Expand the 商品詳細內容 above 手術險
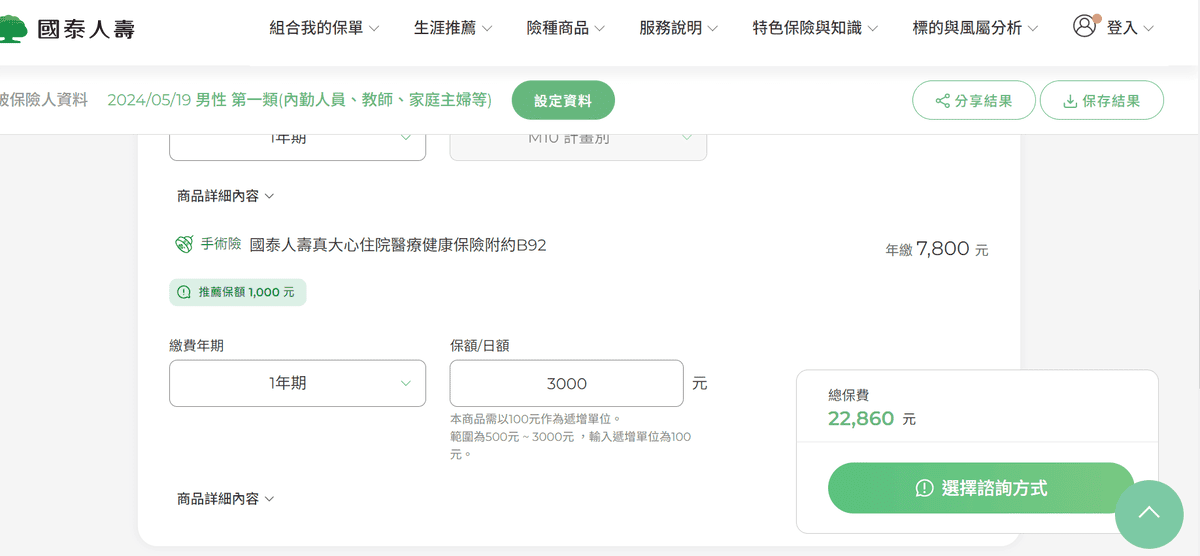Image resolution: width=1200 pixels, height=556 pixels. pos(225,196)
